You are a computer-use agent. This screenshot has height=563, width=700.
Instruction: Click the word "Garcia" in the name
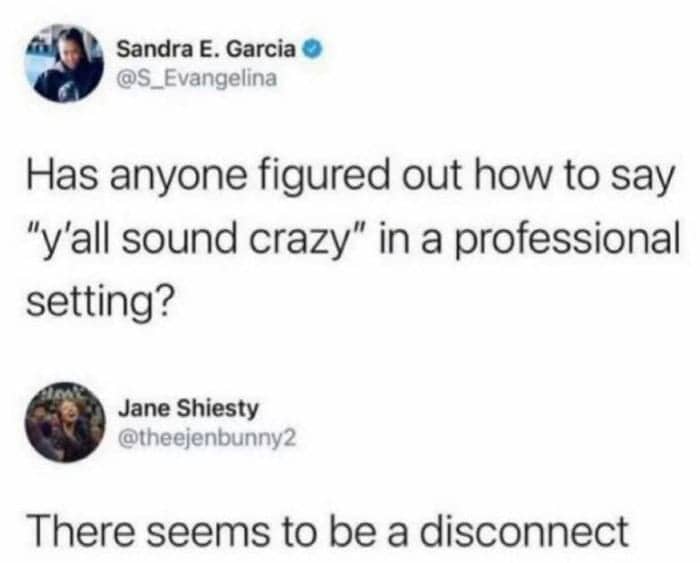pyautogui.click(x=261, y=50)
